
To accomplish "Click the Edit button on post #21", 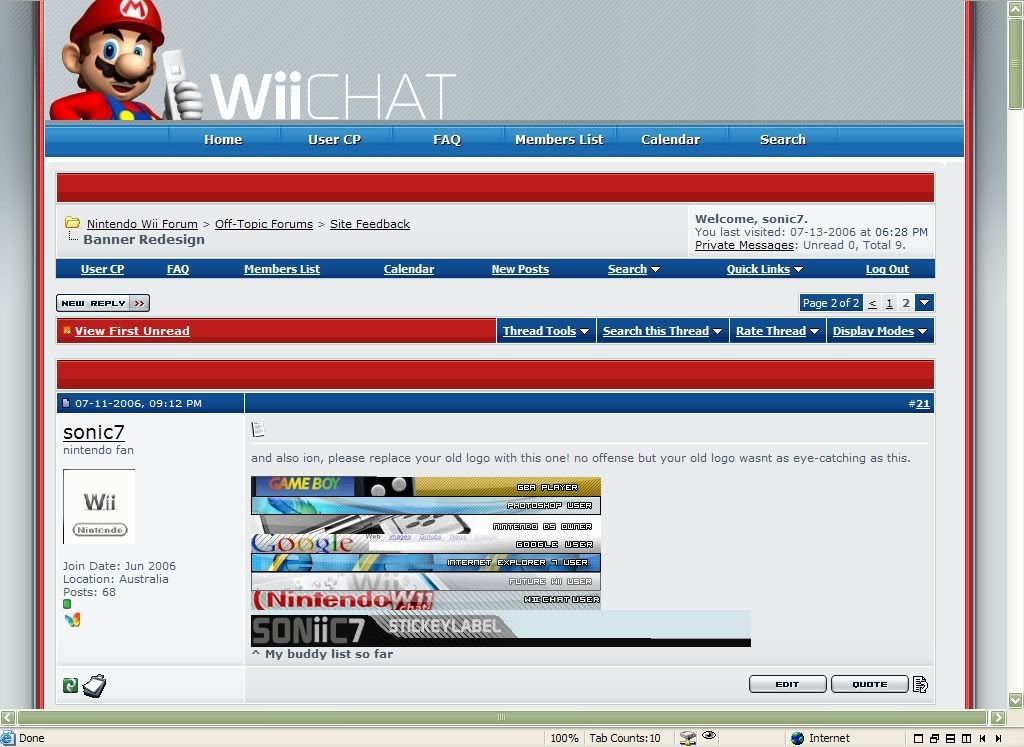I will pyautogui.click(x=788, y=684).
